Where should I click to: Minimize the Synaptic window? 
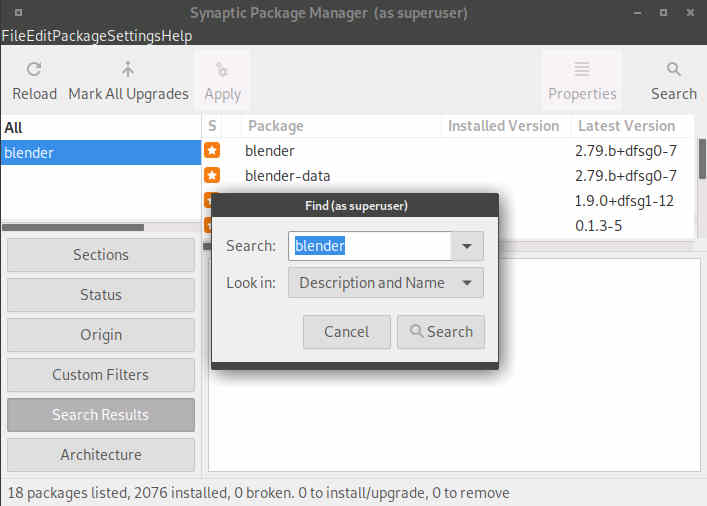pyautogui.click(x=638, y=13)
